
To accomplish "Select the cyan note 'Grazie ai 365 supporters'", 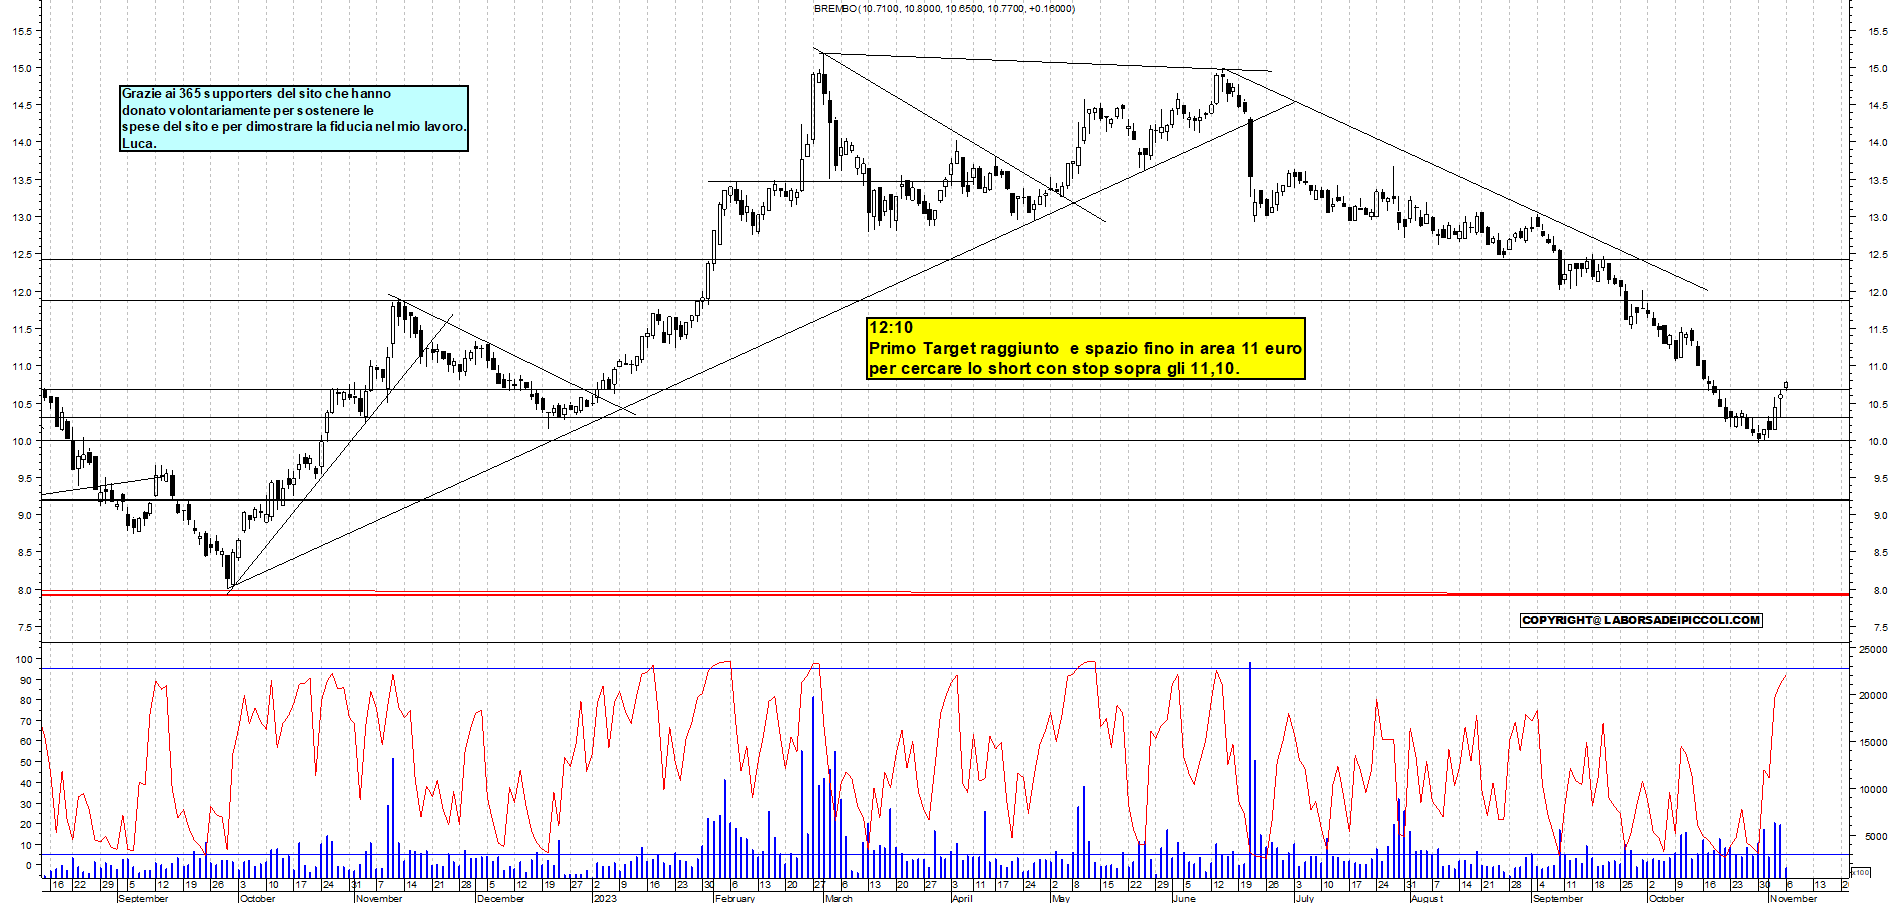I will pyautogui.click(x=294, y=118).
